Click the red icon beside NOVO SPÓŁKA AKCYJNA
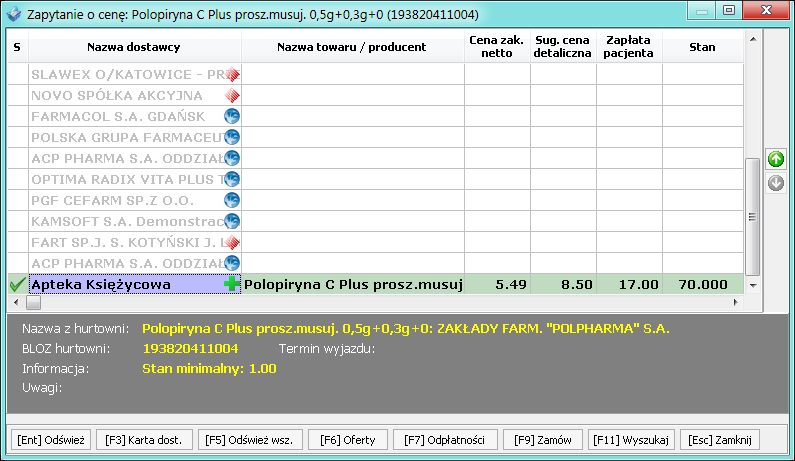Viewport: 795px width, 461px height. pyautogui.click(x=232, y=95)
